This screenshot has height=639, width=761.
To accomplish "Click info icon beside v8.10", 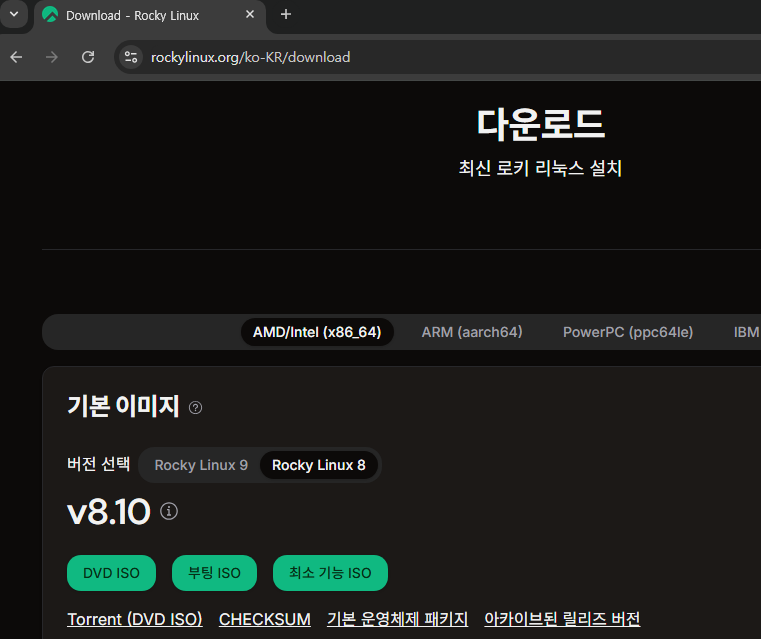I will click(x=169, y=511).
